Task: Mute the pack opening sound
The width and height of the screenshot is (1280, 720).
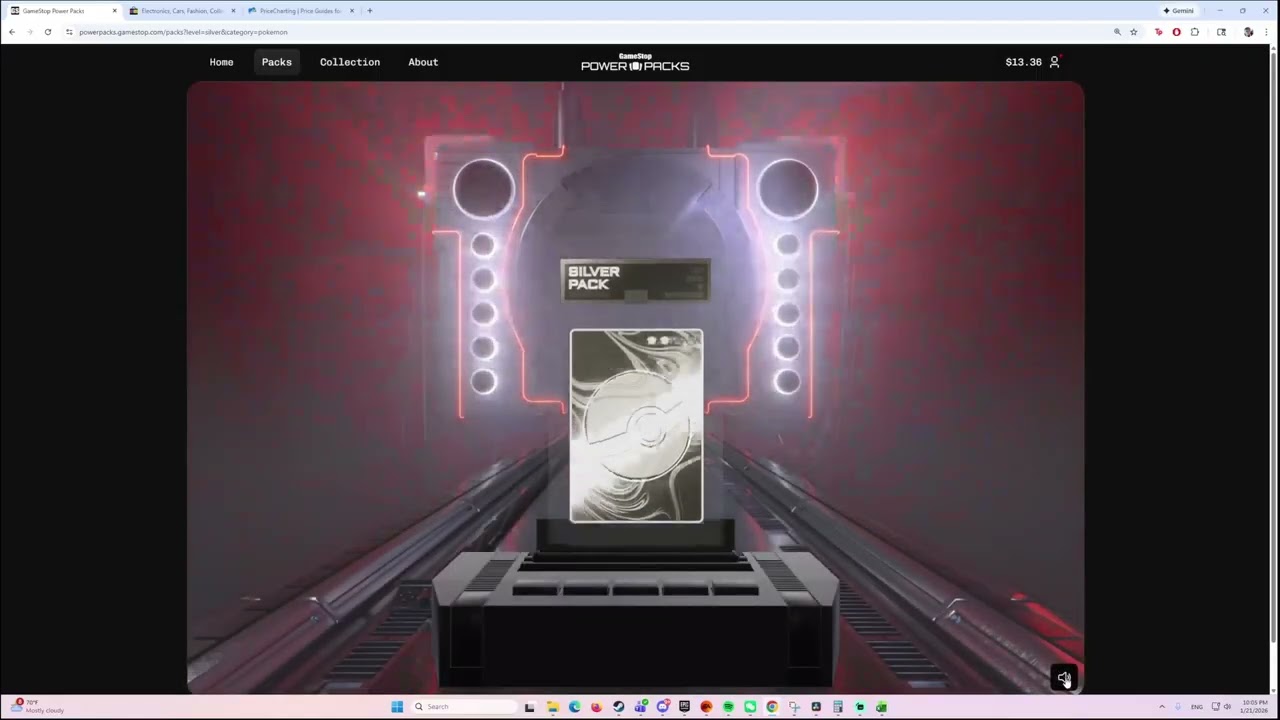Action: click(1064, 678)
